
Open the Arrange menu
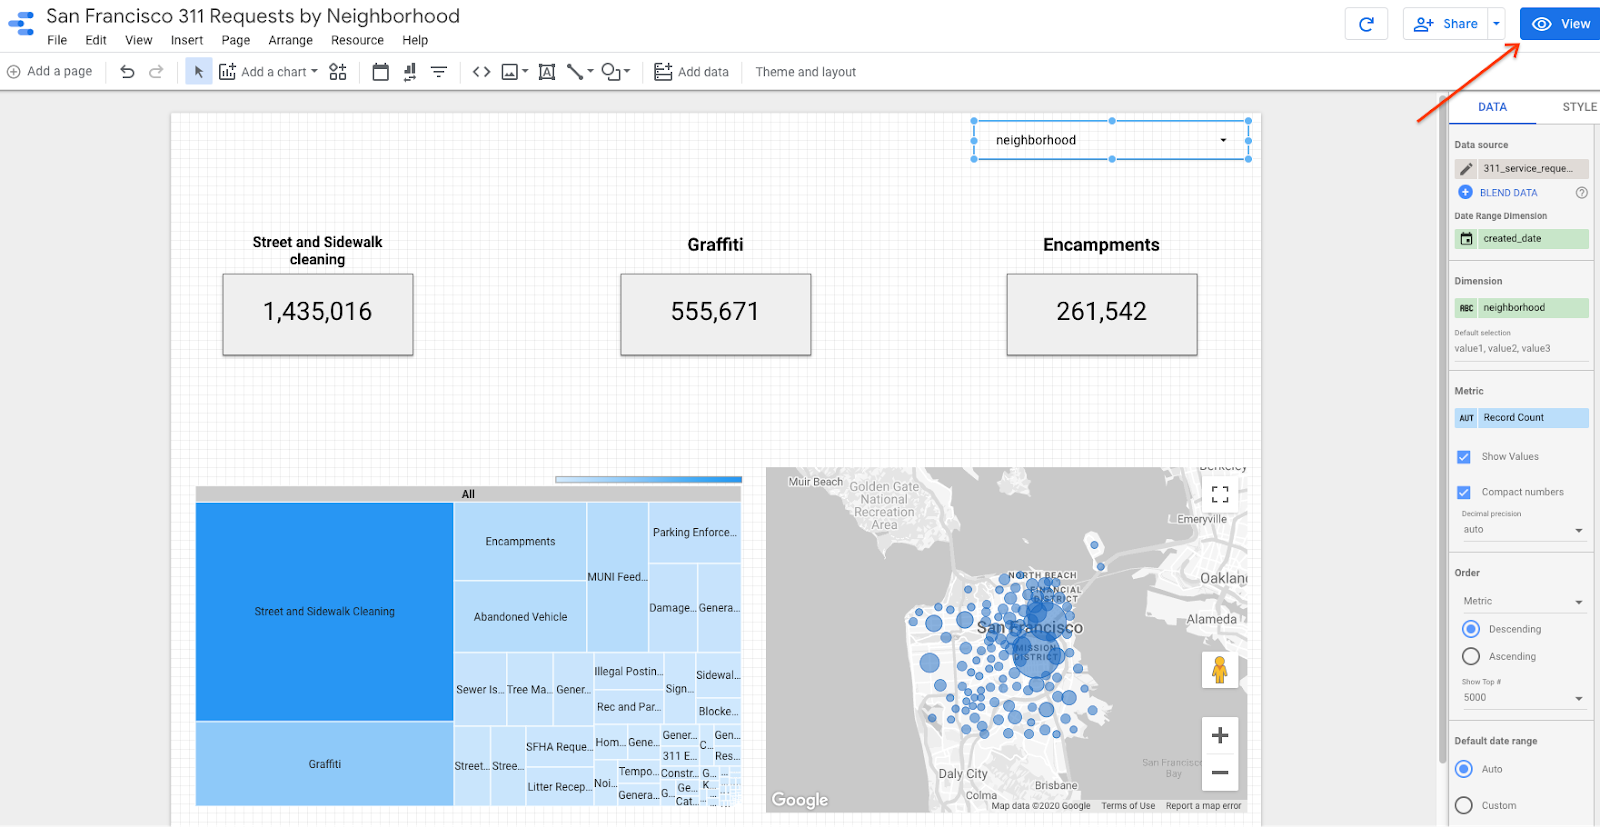pos(290,41)
